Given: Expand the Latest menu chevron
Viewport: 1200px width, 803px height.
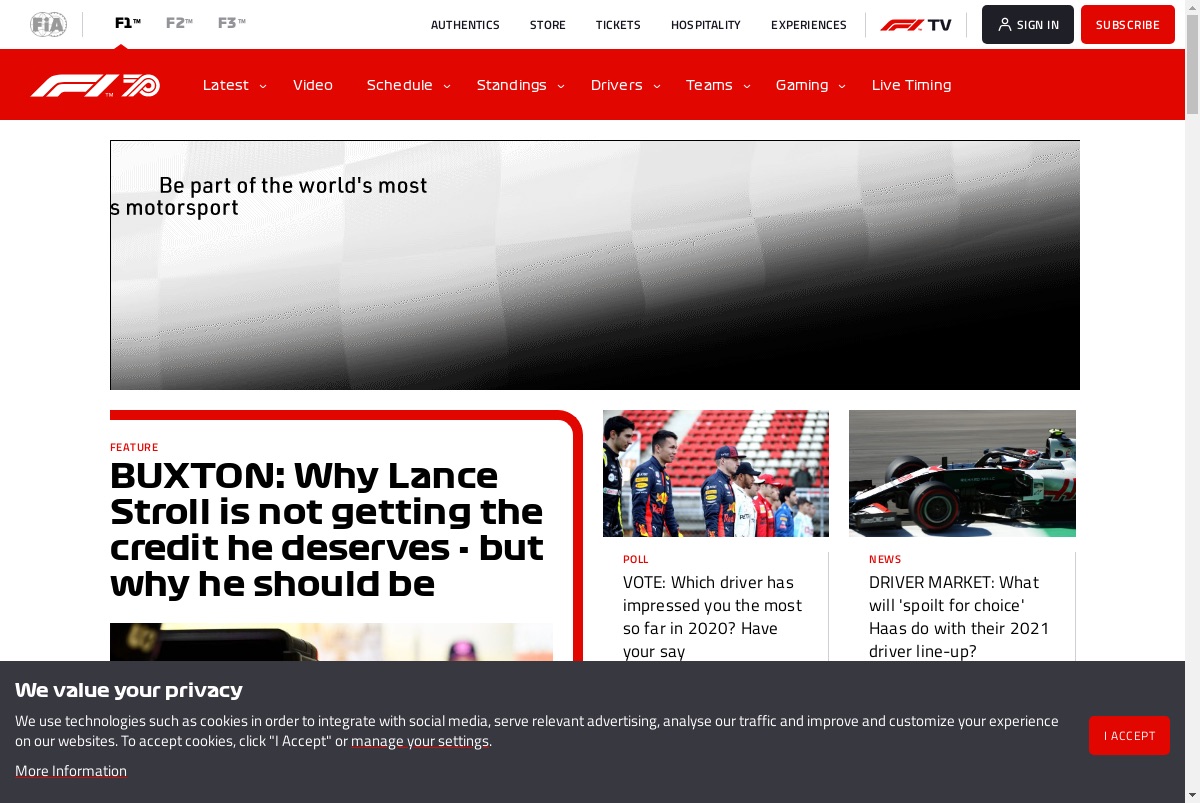Looking at the screenshot, I should [263, 86].
